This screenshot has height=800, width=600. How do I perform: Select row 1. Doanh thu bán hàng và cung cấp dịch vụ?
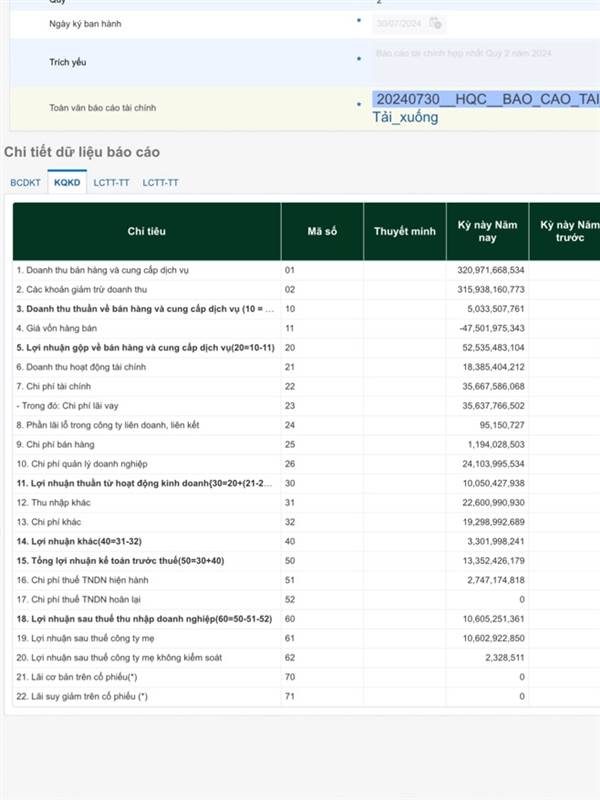[x=306, y=270]
